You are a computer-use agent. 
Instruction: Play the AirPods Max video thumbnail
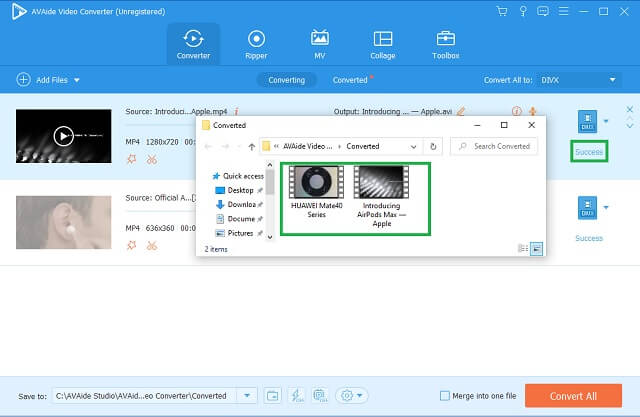tap(64, 136)
